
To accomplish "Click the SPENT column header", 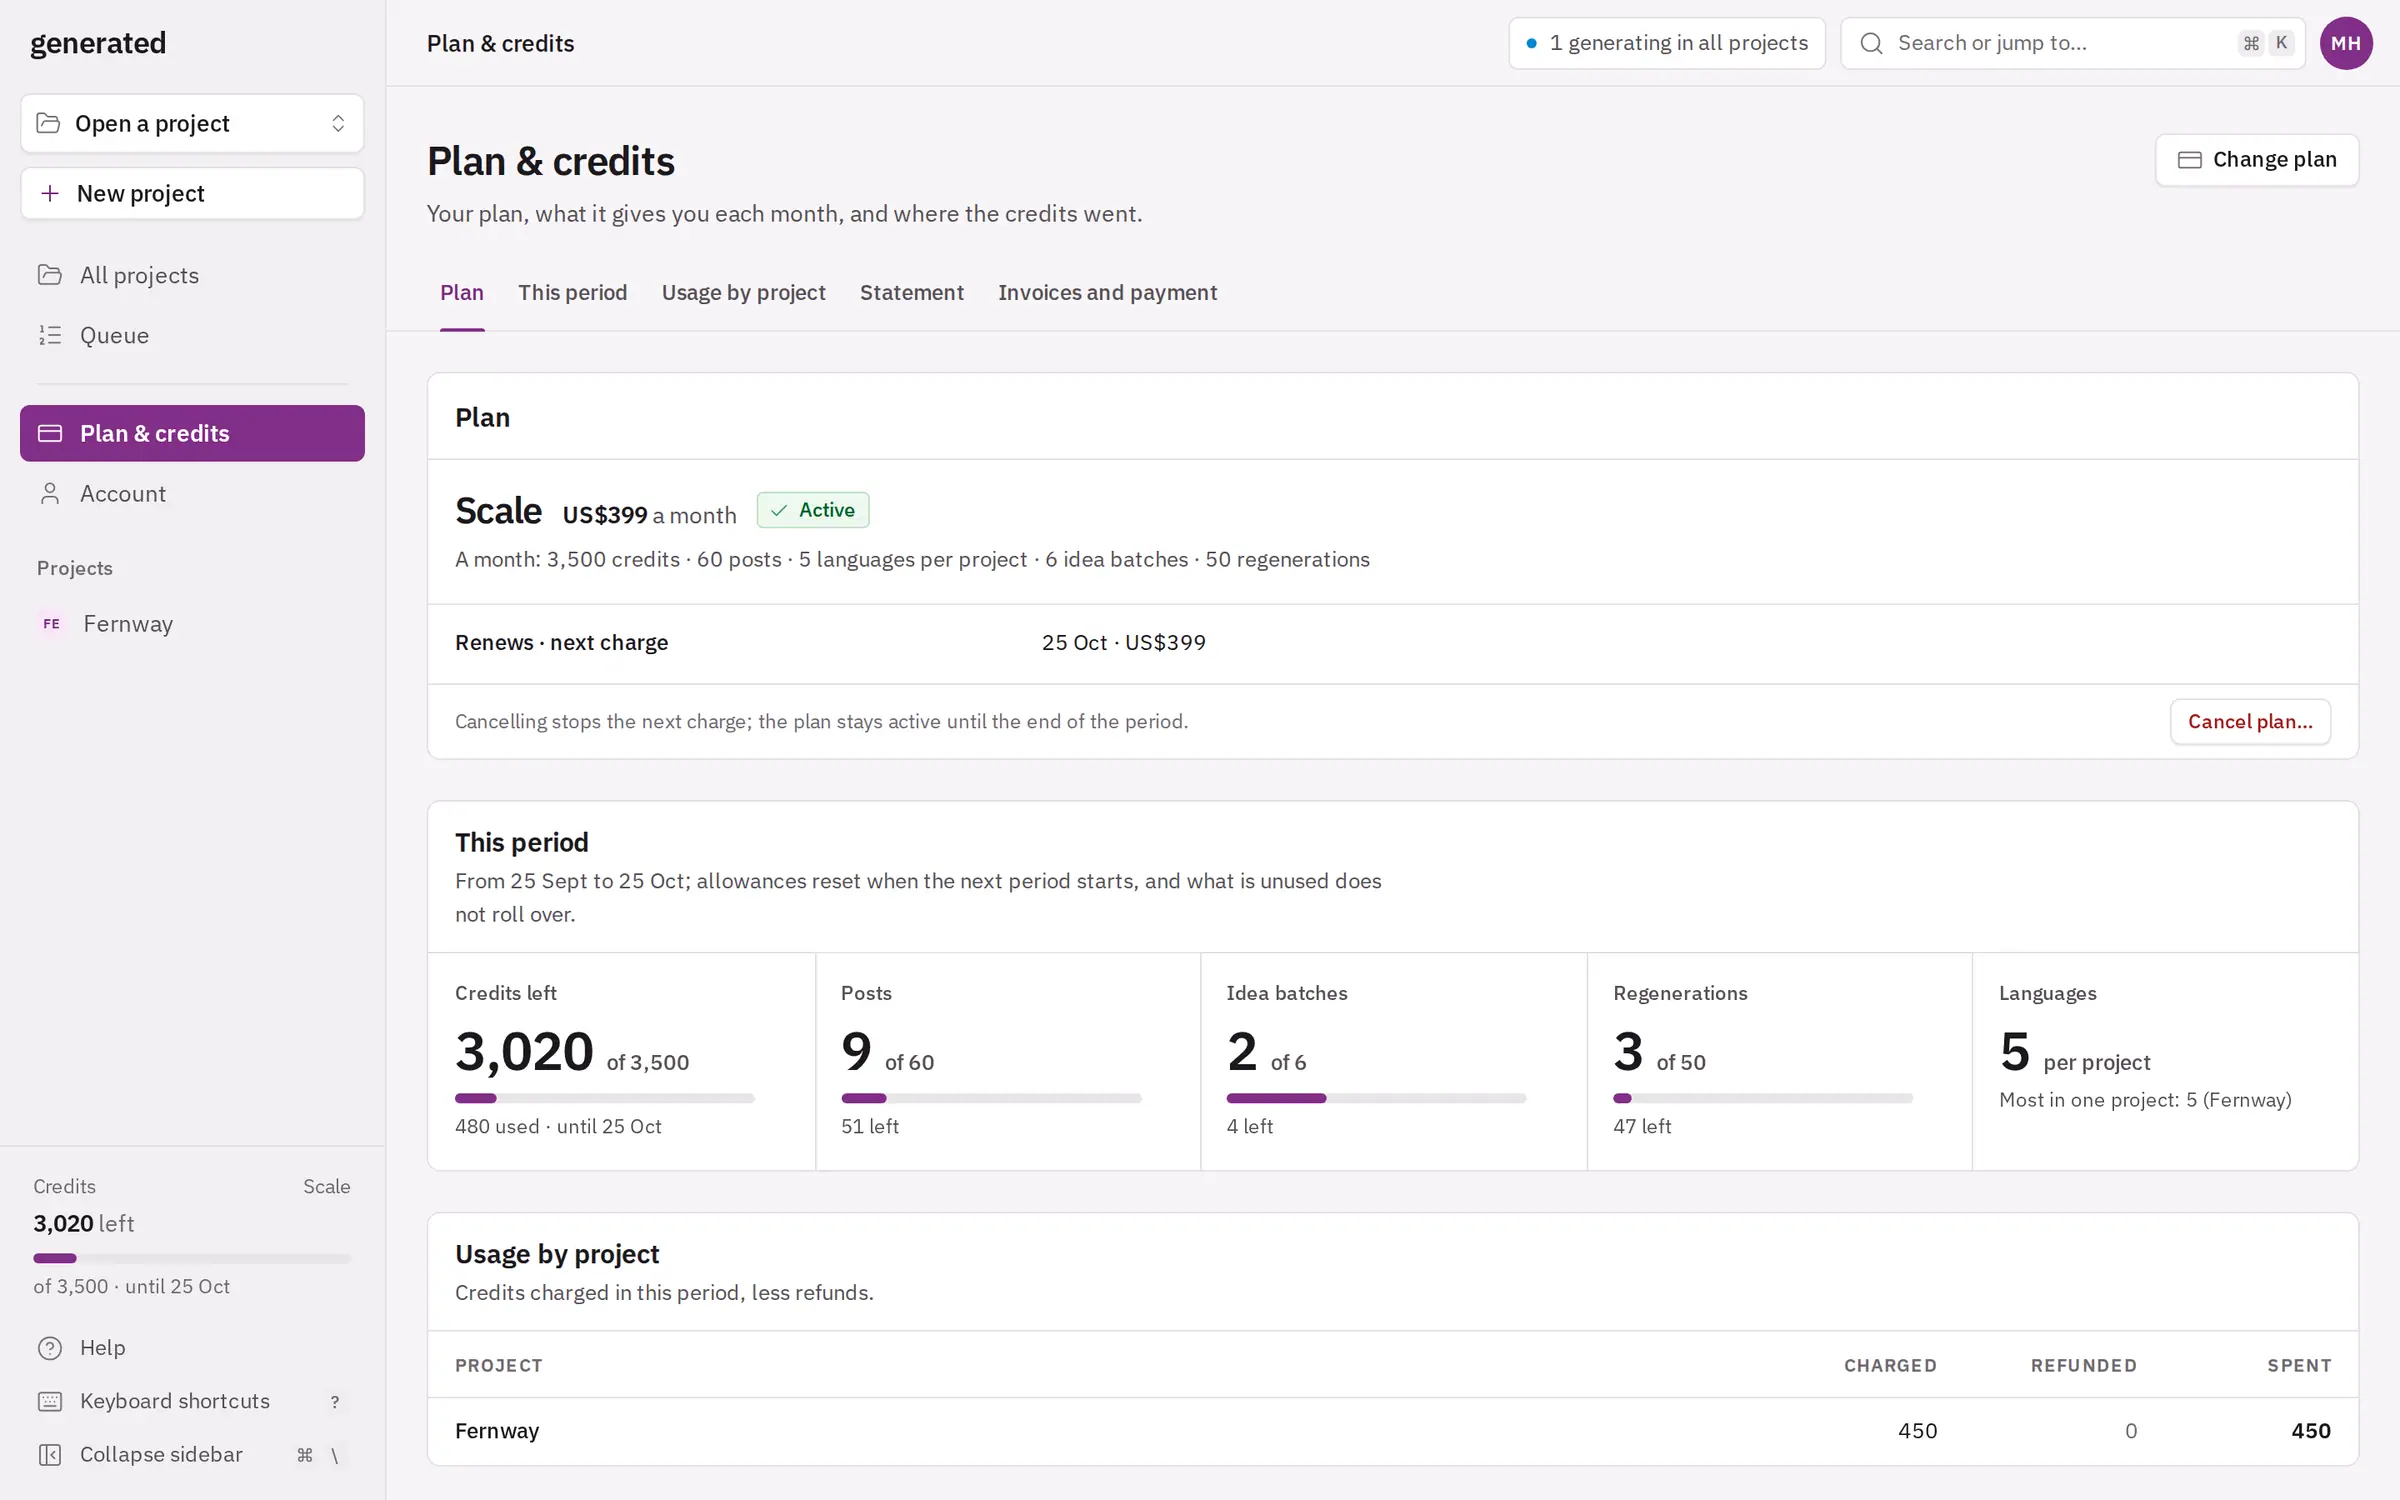I will [2299, 1365].
